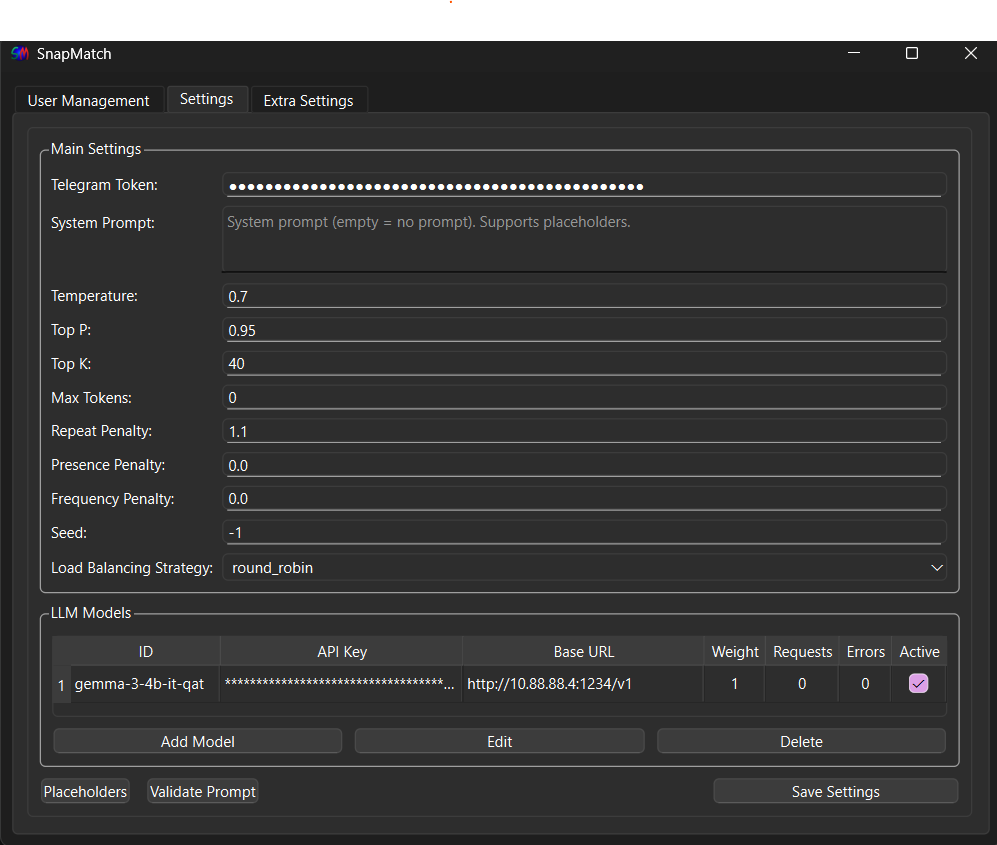Select the Settings tab
This screenshot has height=845, width=997.
click(207, 99)
